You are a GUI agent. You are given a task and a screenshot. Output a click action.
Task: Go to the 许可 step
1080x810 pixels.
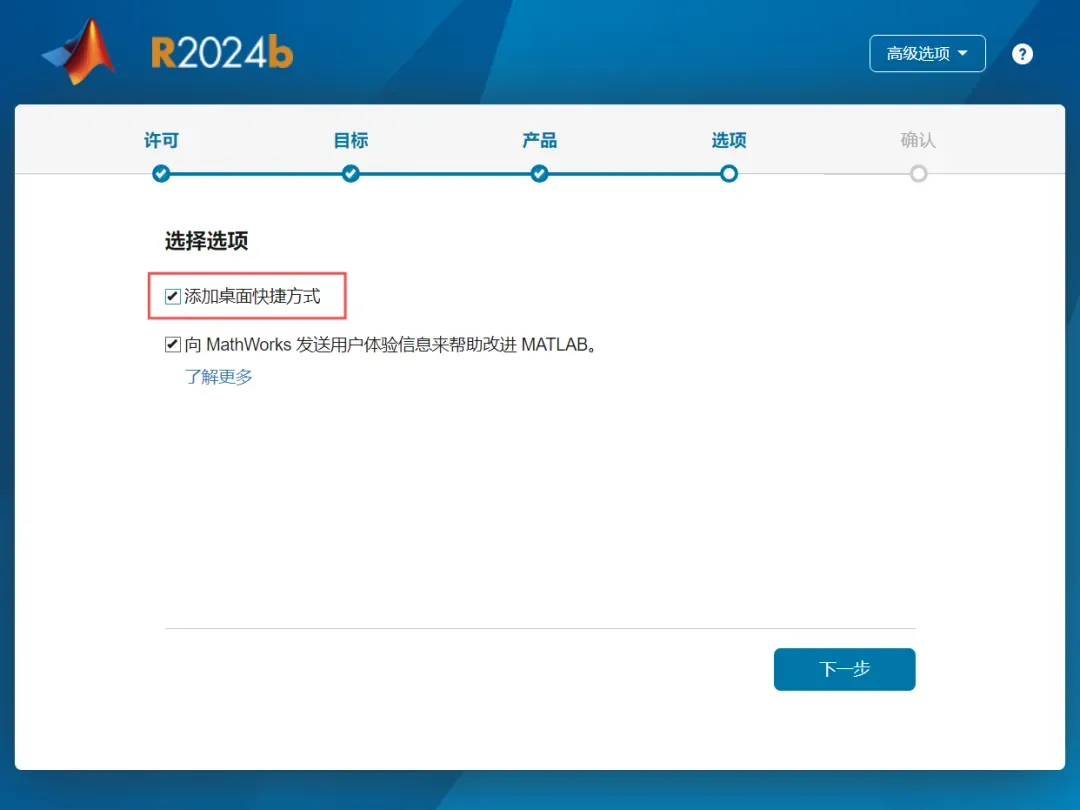tap(161, 141)
